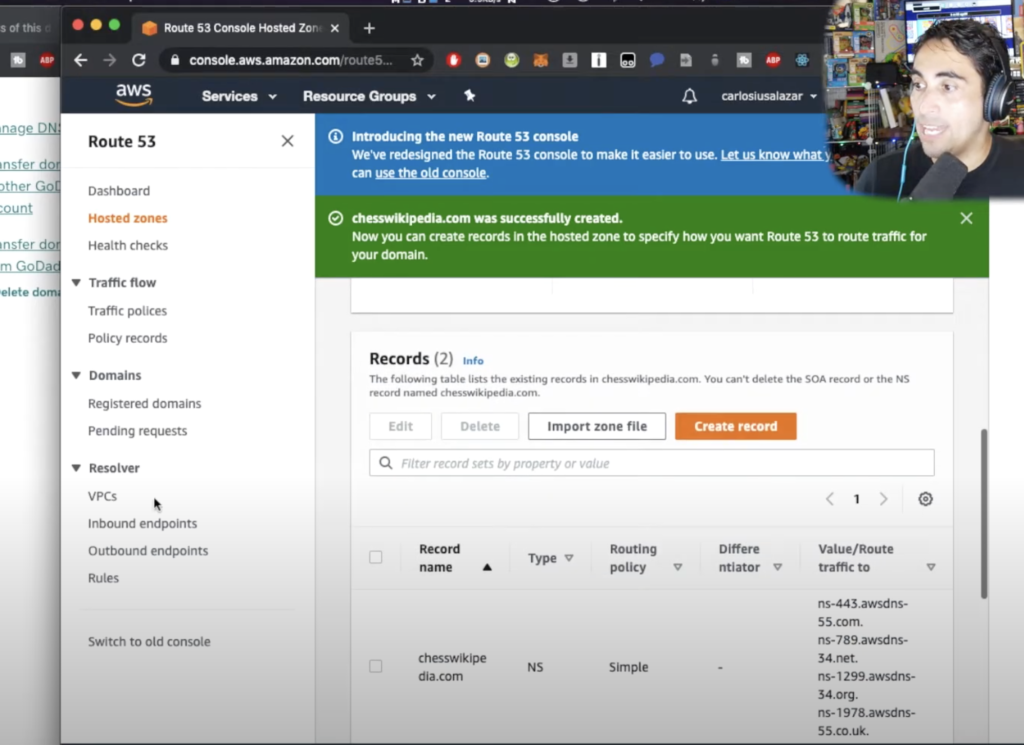This screenshot has width=1024, height=745.
Task: Reload the page using browser refresh icon
Action: [x=139, y=60]
